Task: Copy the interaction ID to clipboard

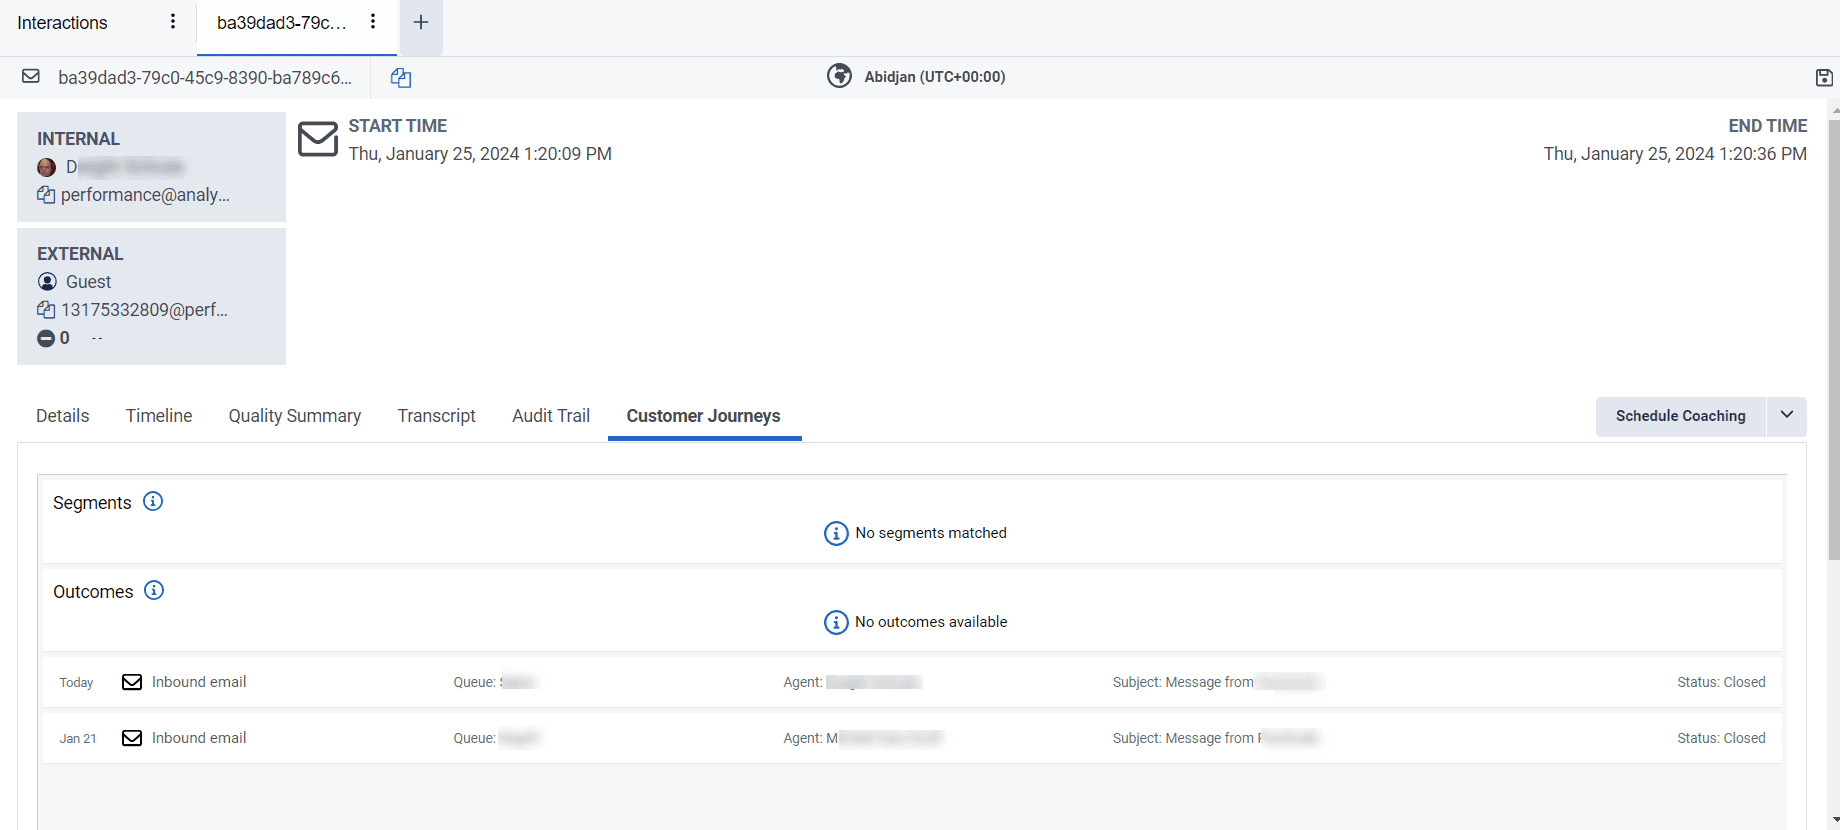Action: [401, 78]
